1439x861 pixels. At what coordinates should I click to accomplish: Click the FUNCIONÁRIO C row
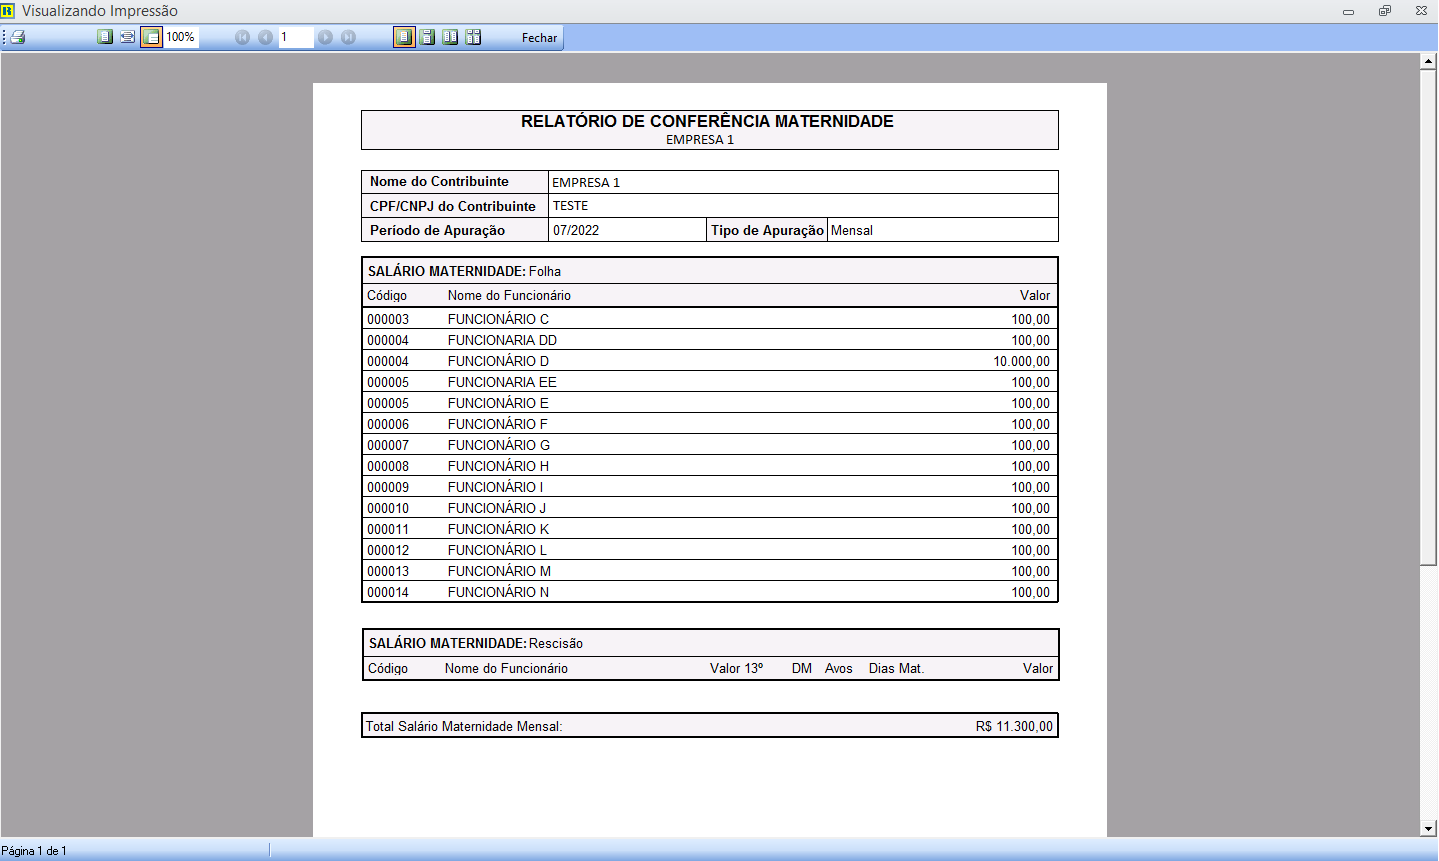pos(709,319)
